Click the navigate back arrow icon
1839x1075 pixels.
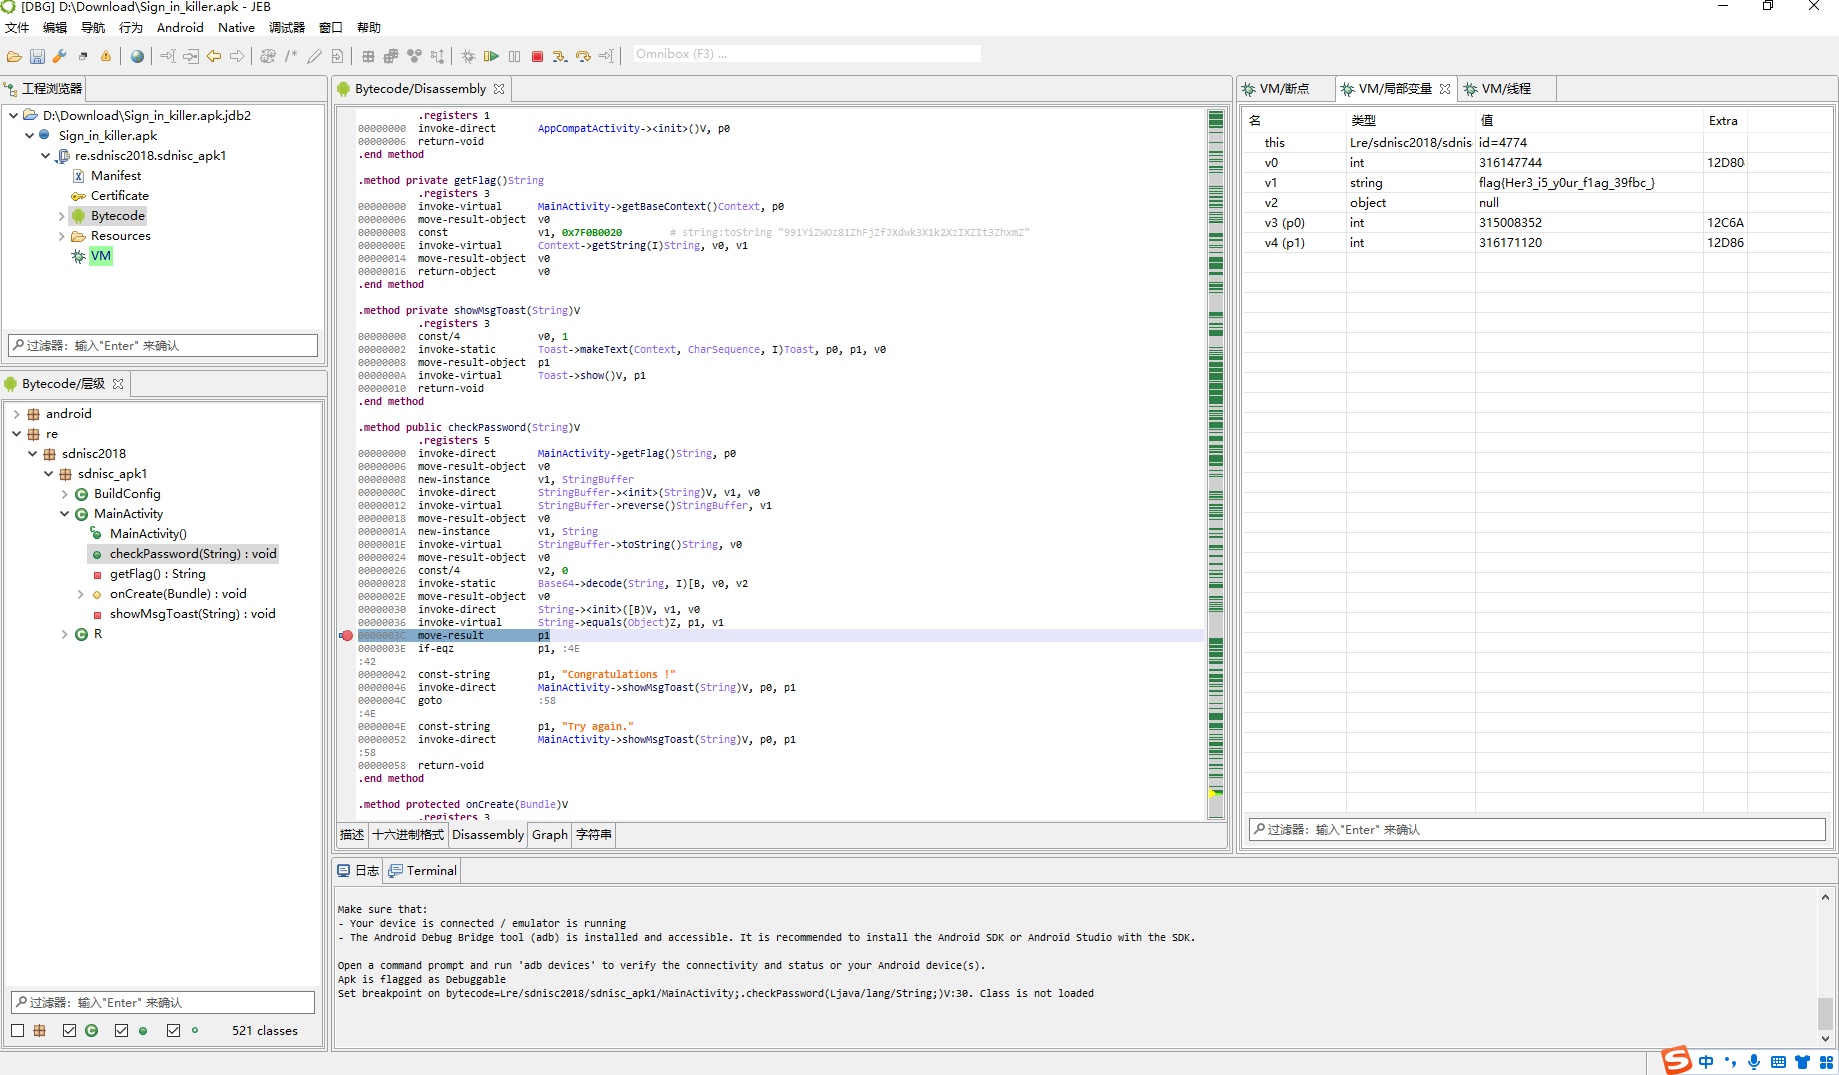pyautogui.click(x=213, y=56)
